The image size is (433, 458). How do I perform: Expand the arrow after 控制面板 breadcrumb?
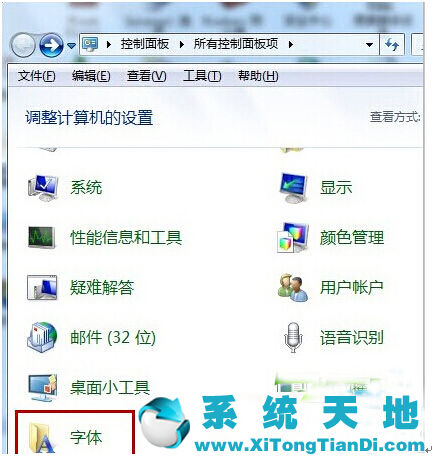pos(182,44)
